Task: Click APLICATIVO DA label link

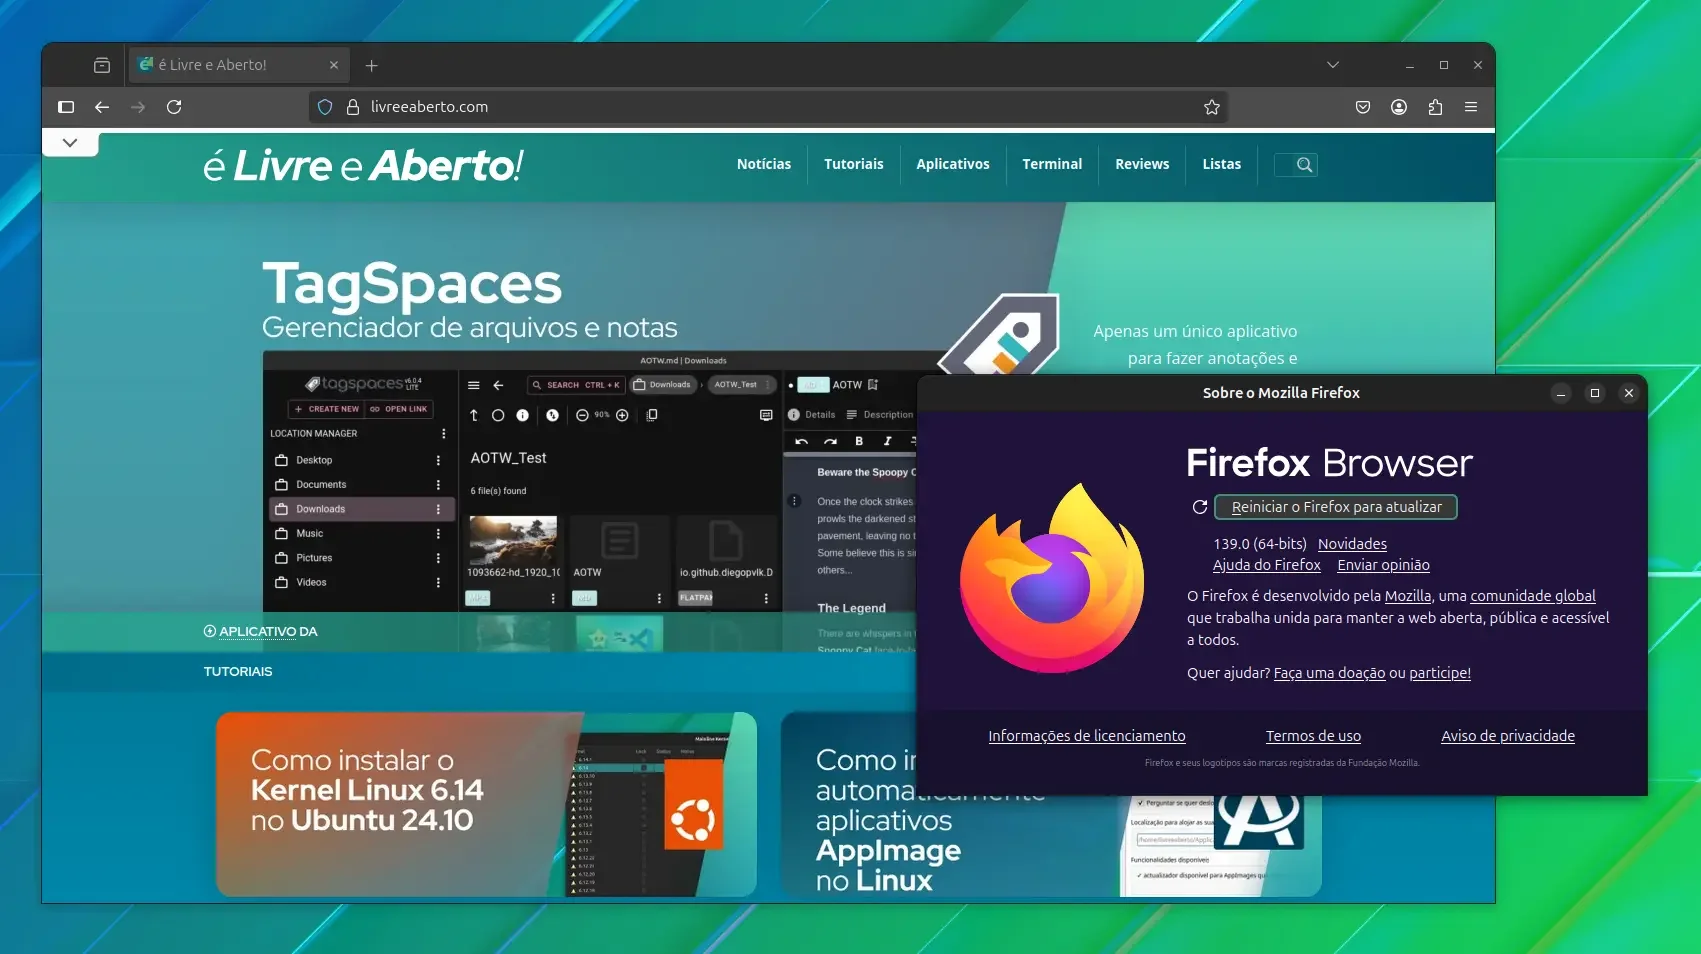Action: (x=261, y=632)
